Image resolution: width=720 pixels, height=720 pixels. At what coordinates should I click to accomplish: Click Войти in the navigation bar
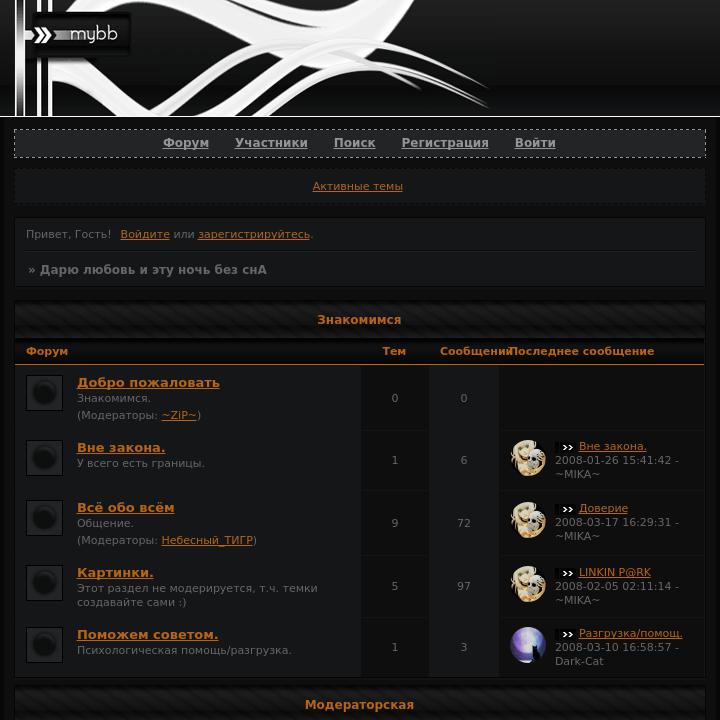(535, 143)
